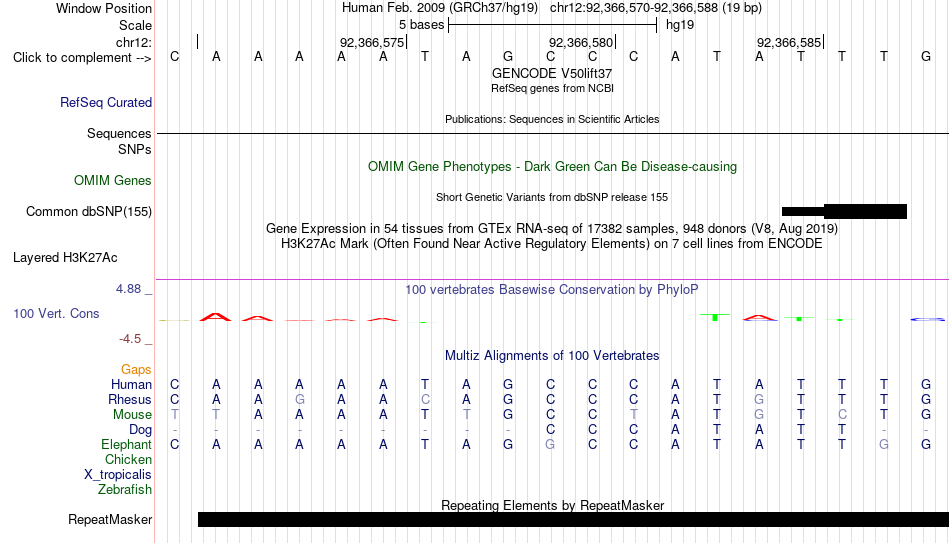Click the Rhesus species row label
Viewport: 950px width, 543px height.
(x=130, y=400)
